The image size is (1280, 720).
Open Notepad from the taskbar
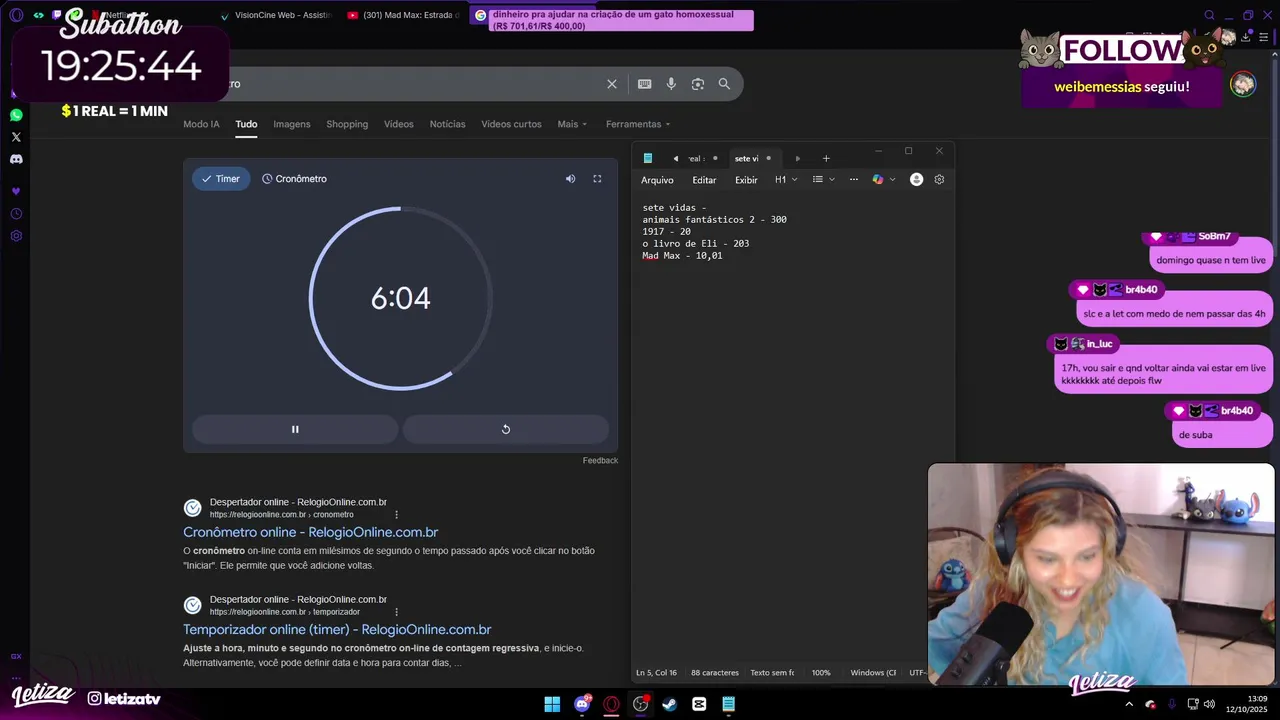729,704
